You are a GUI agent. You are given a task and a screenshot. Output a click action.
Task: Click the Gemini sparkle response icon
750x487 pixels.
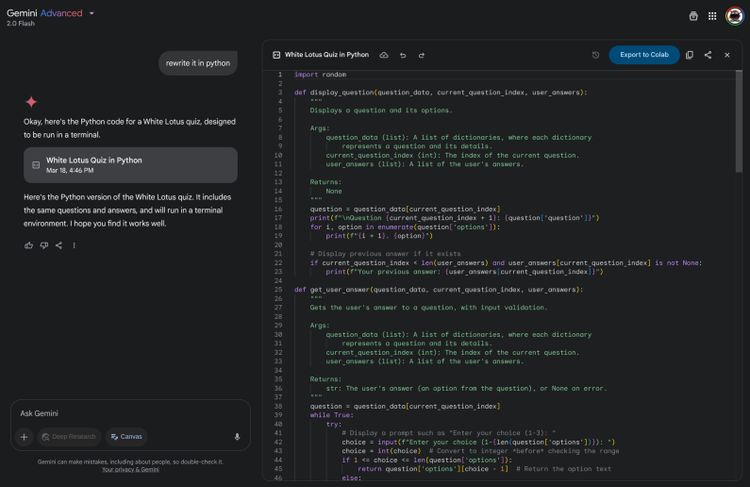(32, 102)
